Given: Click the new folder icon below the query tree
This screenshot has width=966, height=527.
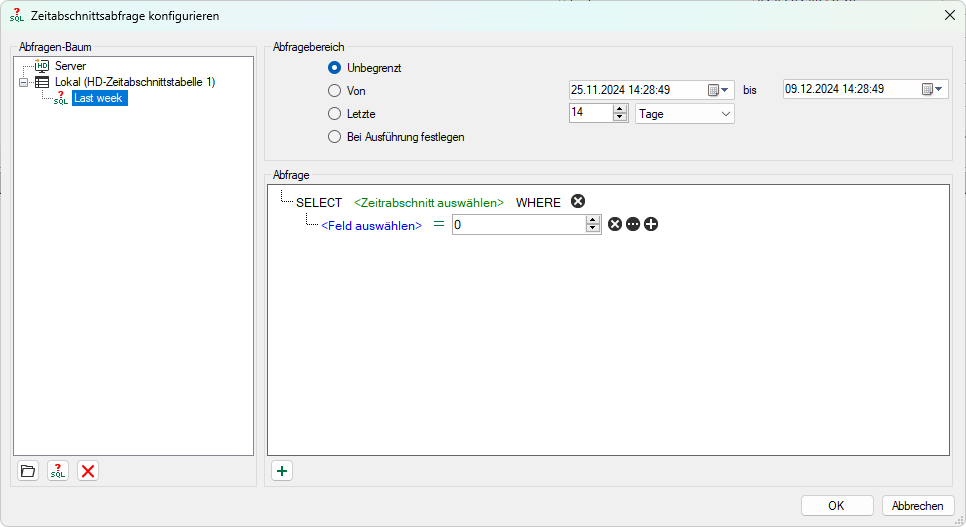Looking at the screenshot, I should (28, 471).
